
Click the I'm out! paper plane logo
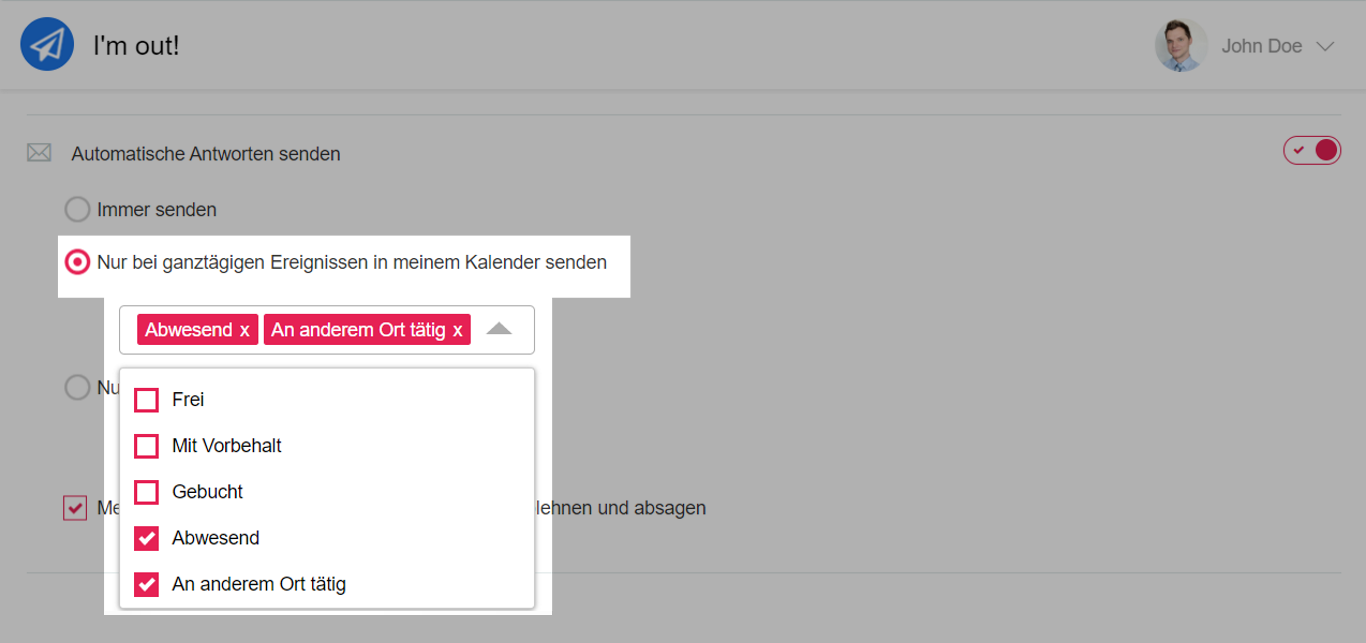point(47,45)
